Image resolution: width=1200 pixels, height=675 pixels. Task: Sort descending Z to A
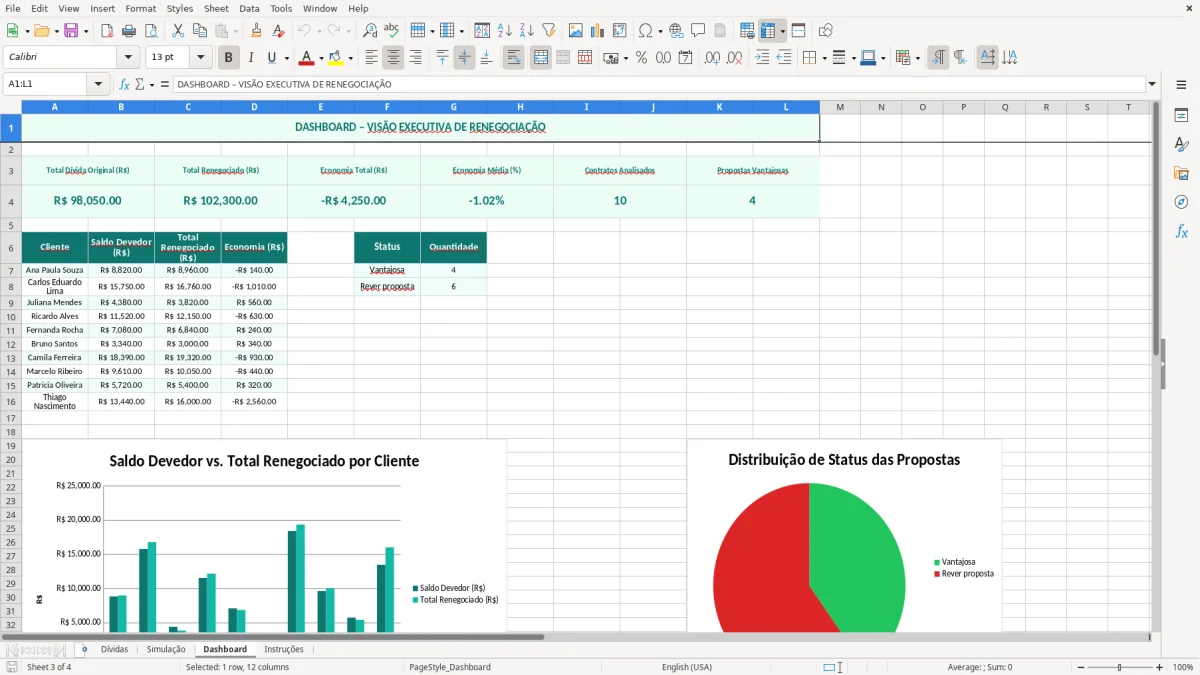coord(526,31)
